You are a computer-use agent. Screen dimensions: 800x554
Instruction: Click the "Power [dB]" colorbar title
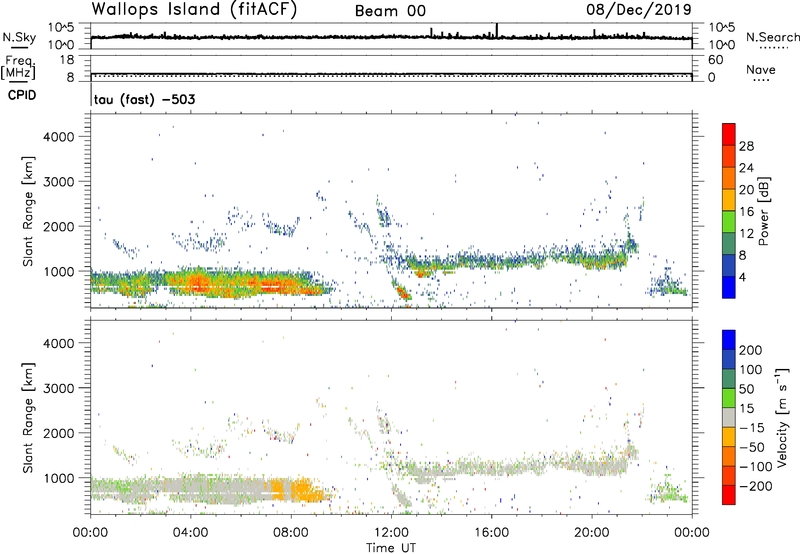click(x=763, y=211)
